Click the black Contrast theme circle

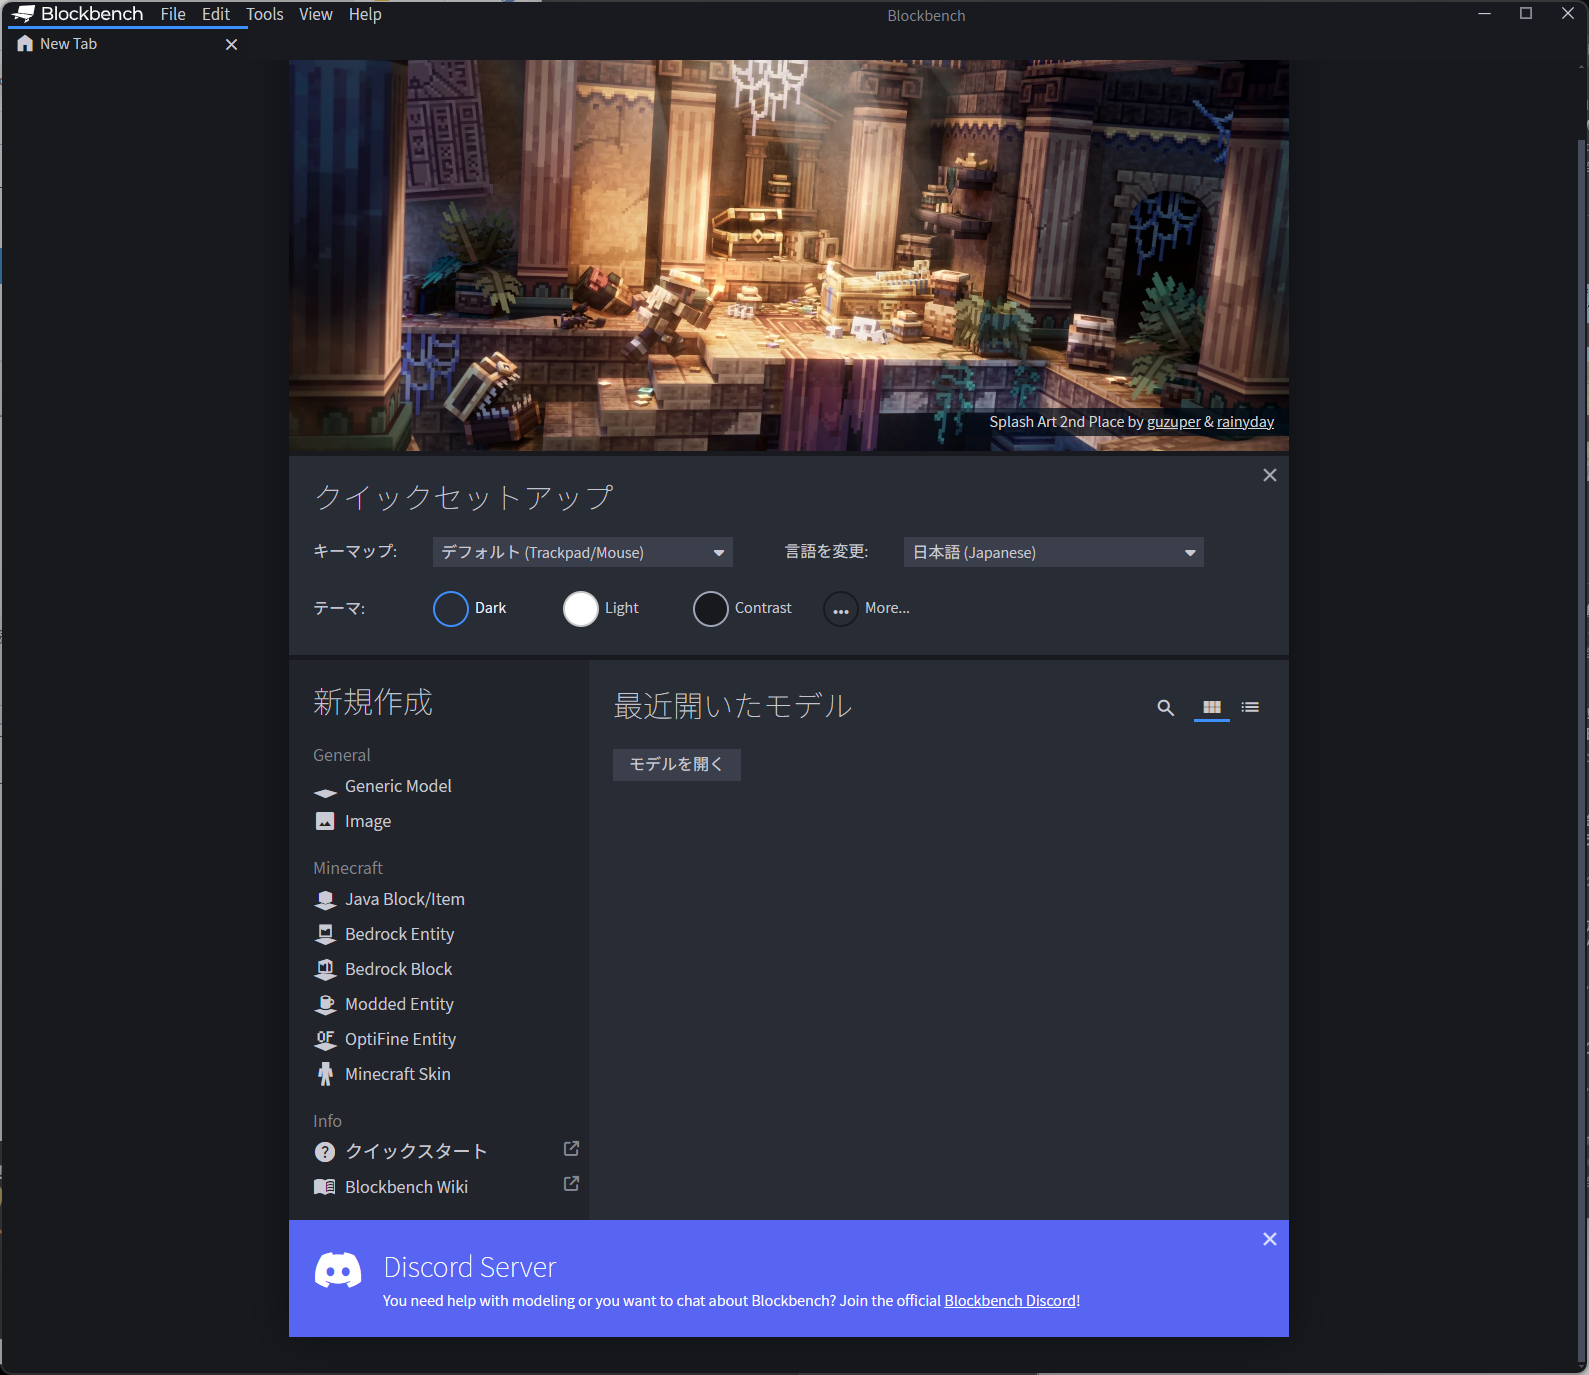pos(711,609)
